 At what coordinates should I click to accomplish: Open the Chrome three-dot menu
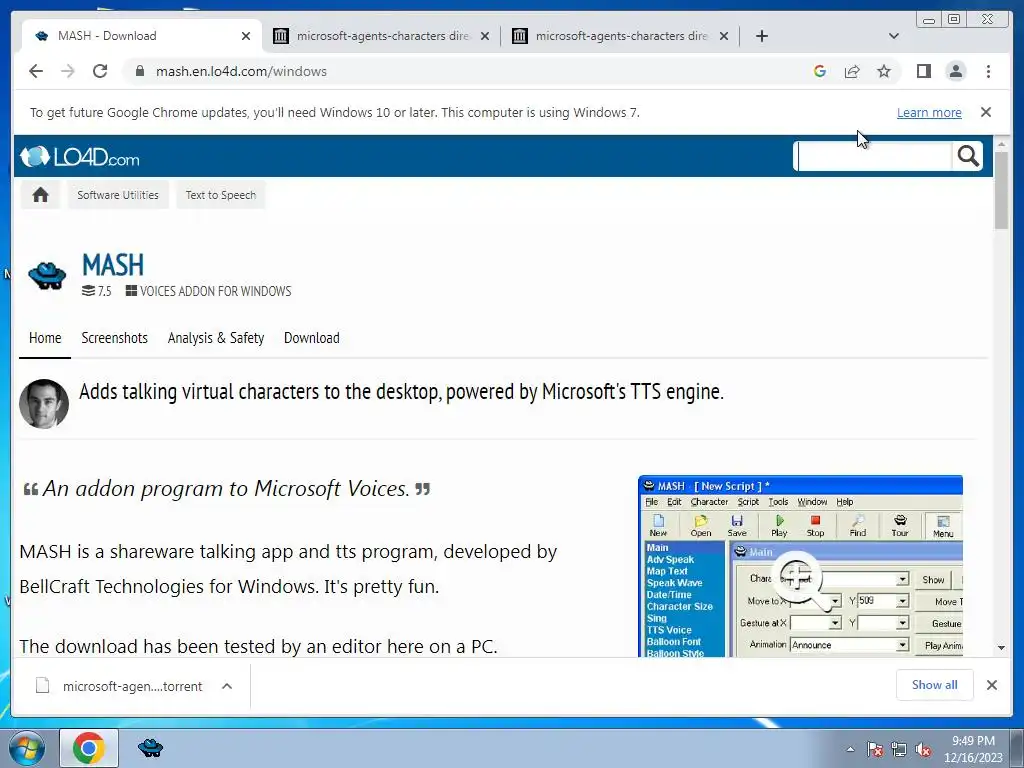point(988,71)
